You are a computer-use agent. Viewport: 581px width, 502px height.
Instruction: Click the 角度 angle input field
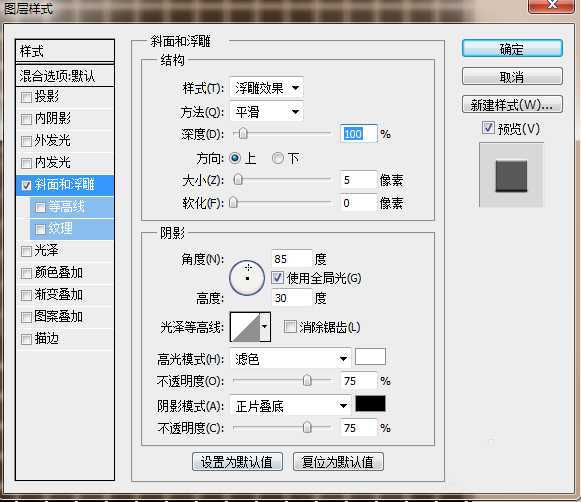coord(292,259)
